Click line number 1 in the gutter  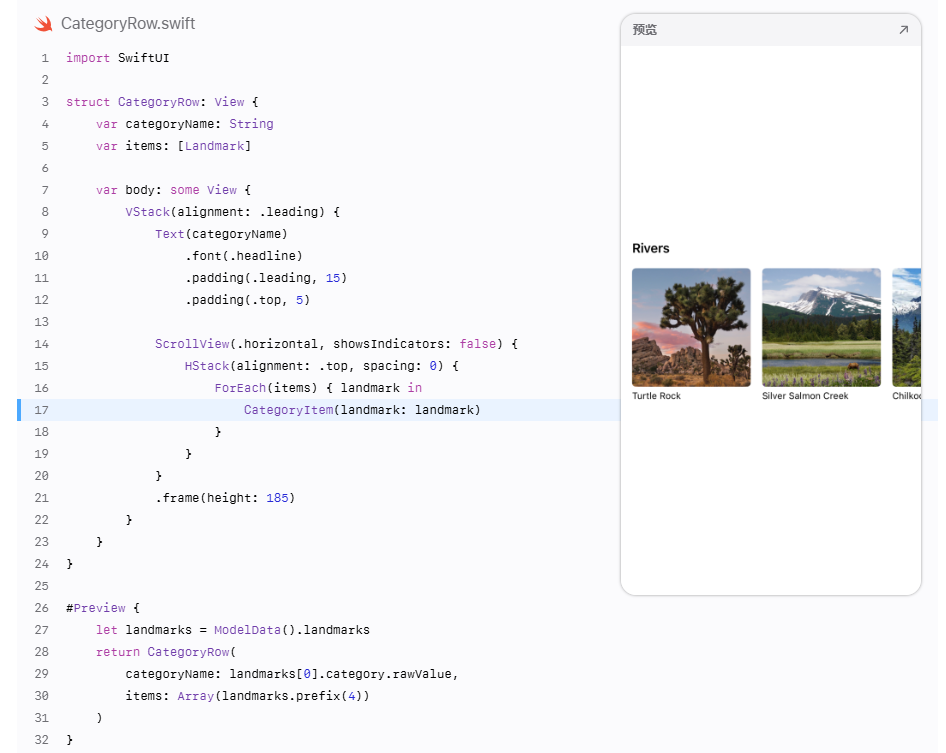tap(45, 58)
